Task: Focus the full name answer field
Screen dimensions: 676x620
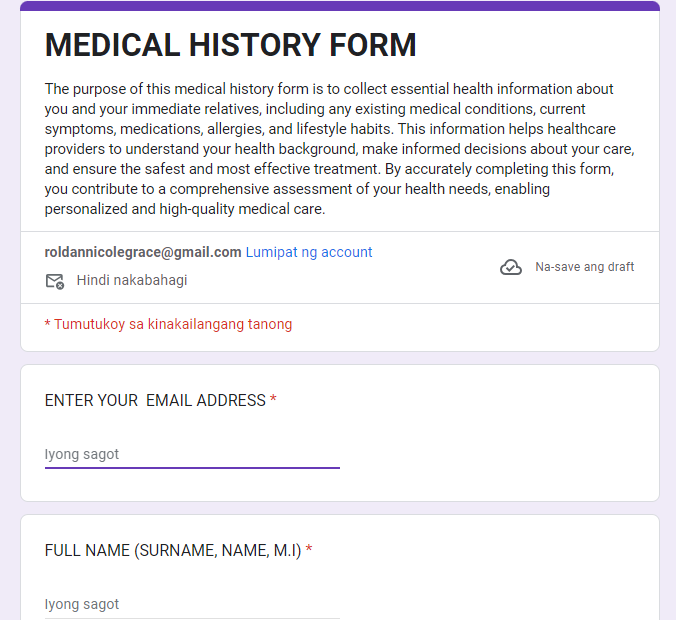Action: click(x=192, y=604)
